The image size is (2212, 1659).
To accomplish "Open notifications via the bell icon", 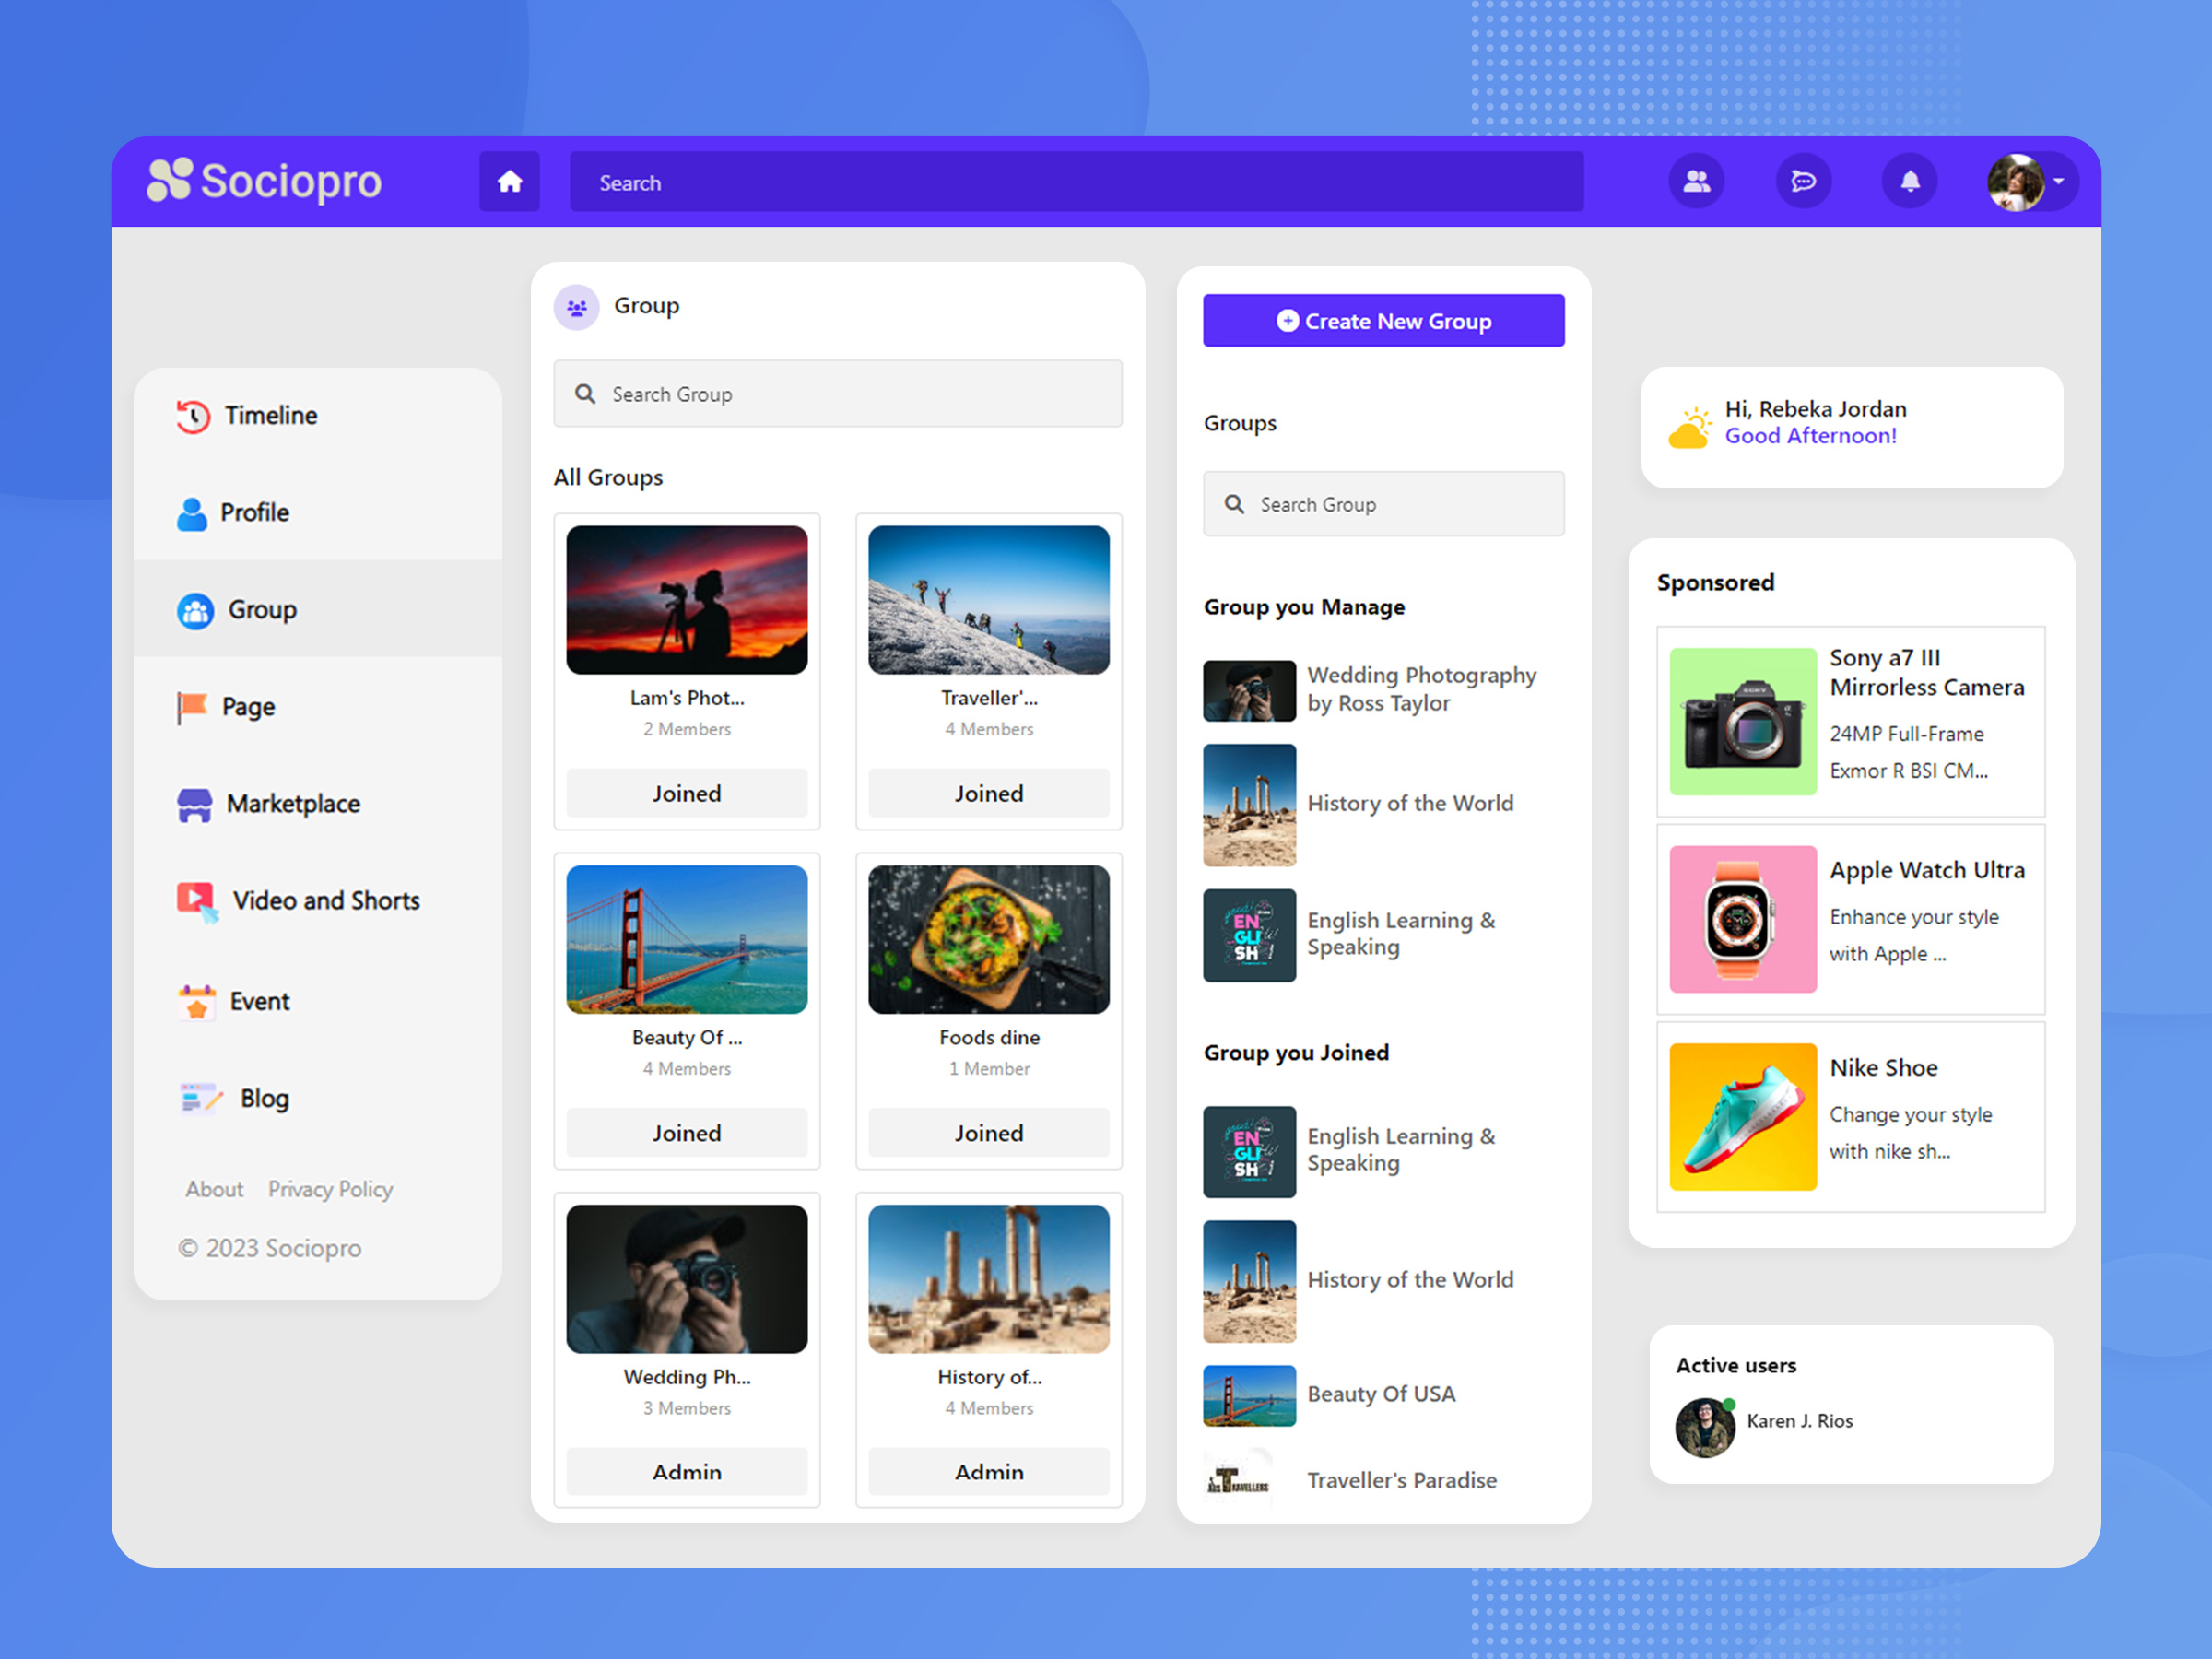I will 1909,181.
